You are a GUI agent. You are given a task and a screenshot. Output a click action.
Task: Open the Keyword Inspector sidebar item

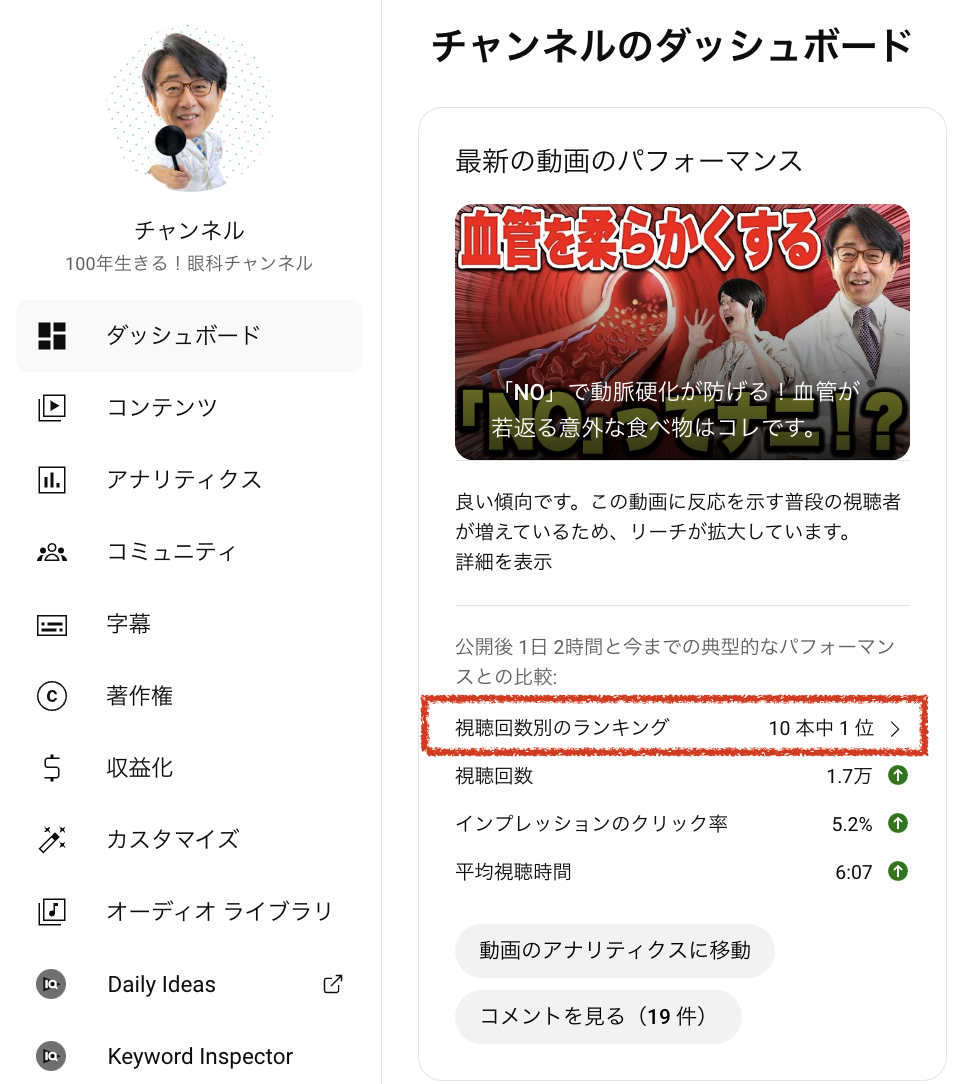tap(189, 1056)
